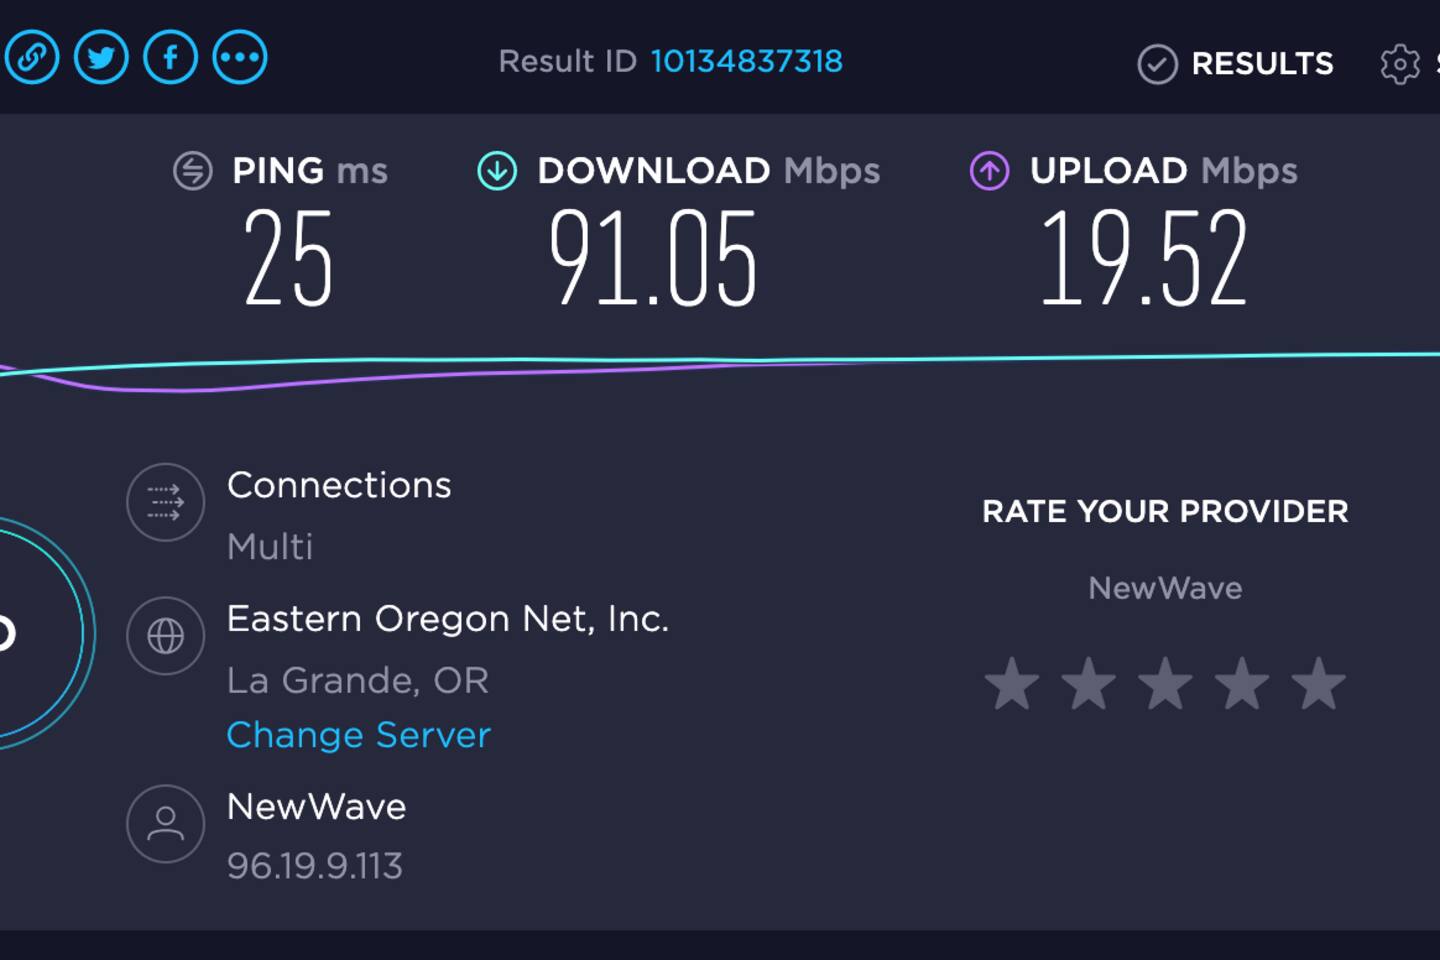Toggle the Multi connections setting
The height and width of the screenshot is (960, 1440).
[270, 547]
